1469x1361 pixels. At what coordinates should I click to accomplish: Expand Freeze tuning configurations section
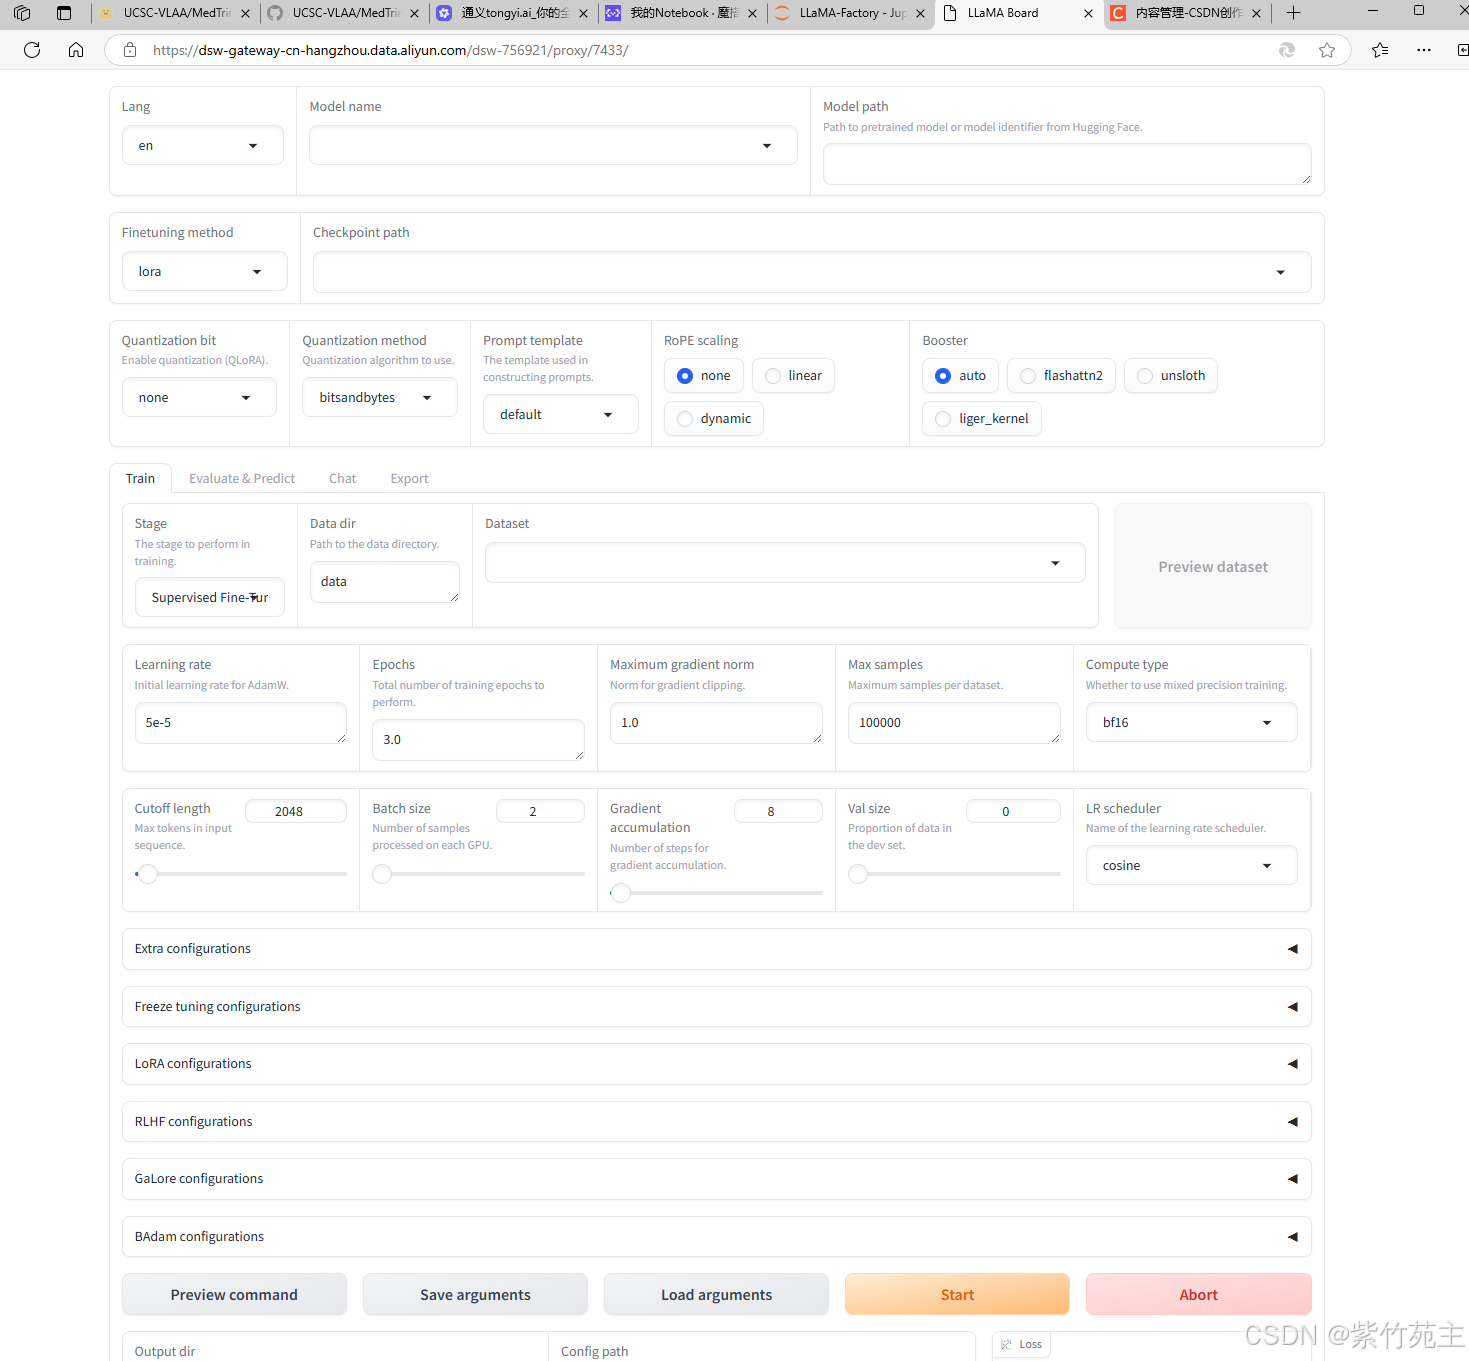point(716,1007)
